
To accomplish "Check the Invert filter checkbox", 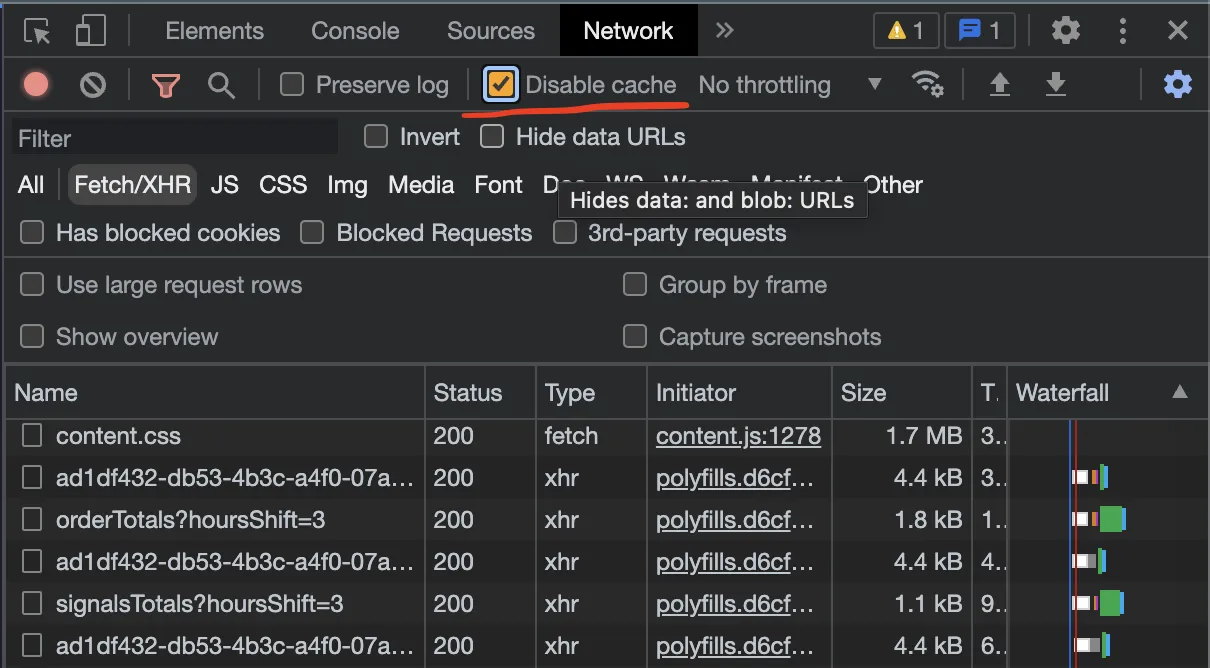I will [376, 137].
